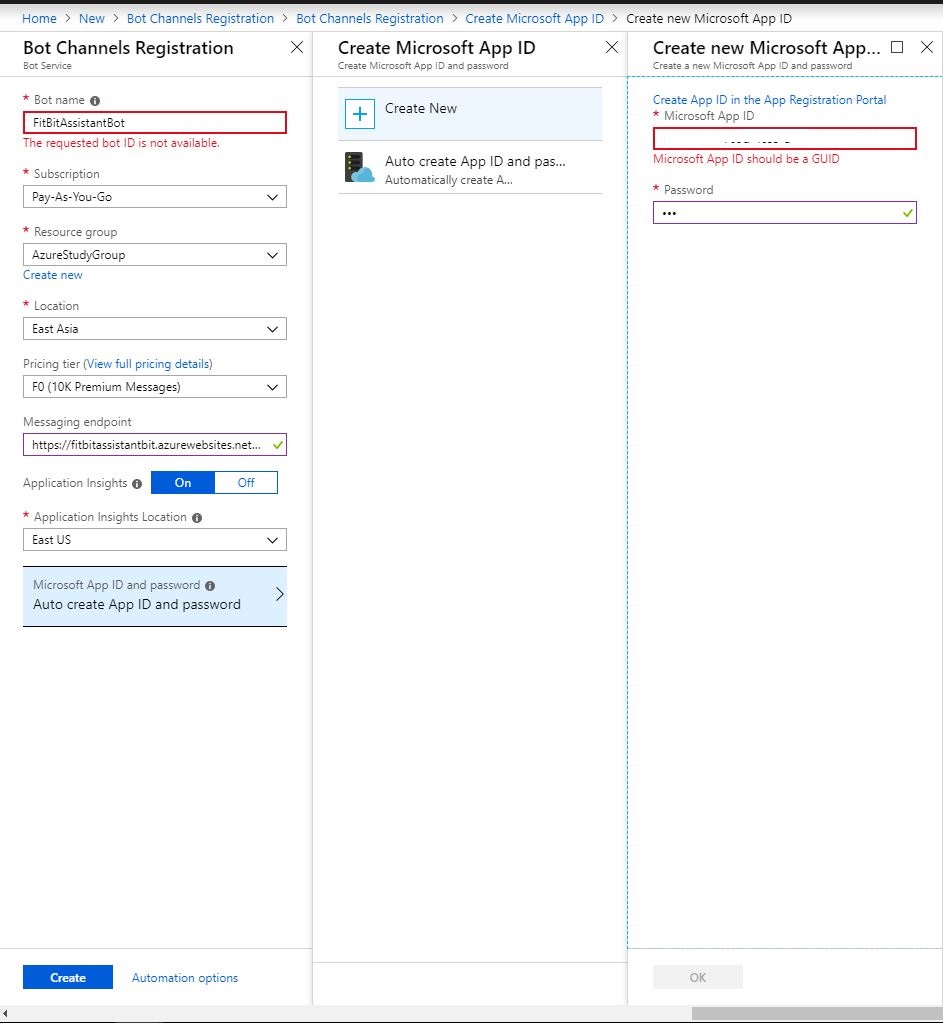
Task: Open the Pricing tier dropdown
Action: pyautogui.click(x=155, y=387)
